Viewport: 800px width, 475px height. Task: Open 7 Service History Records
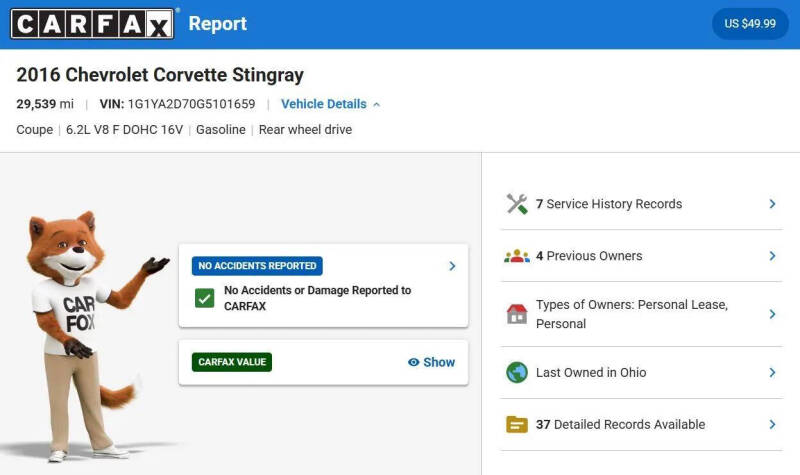[x=641, y=204]
